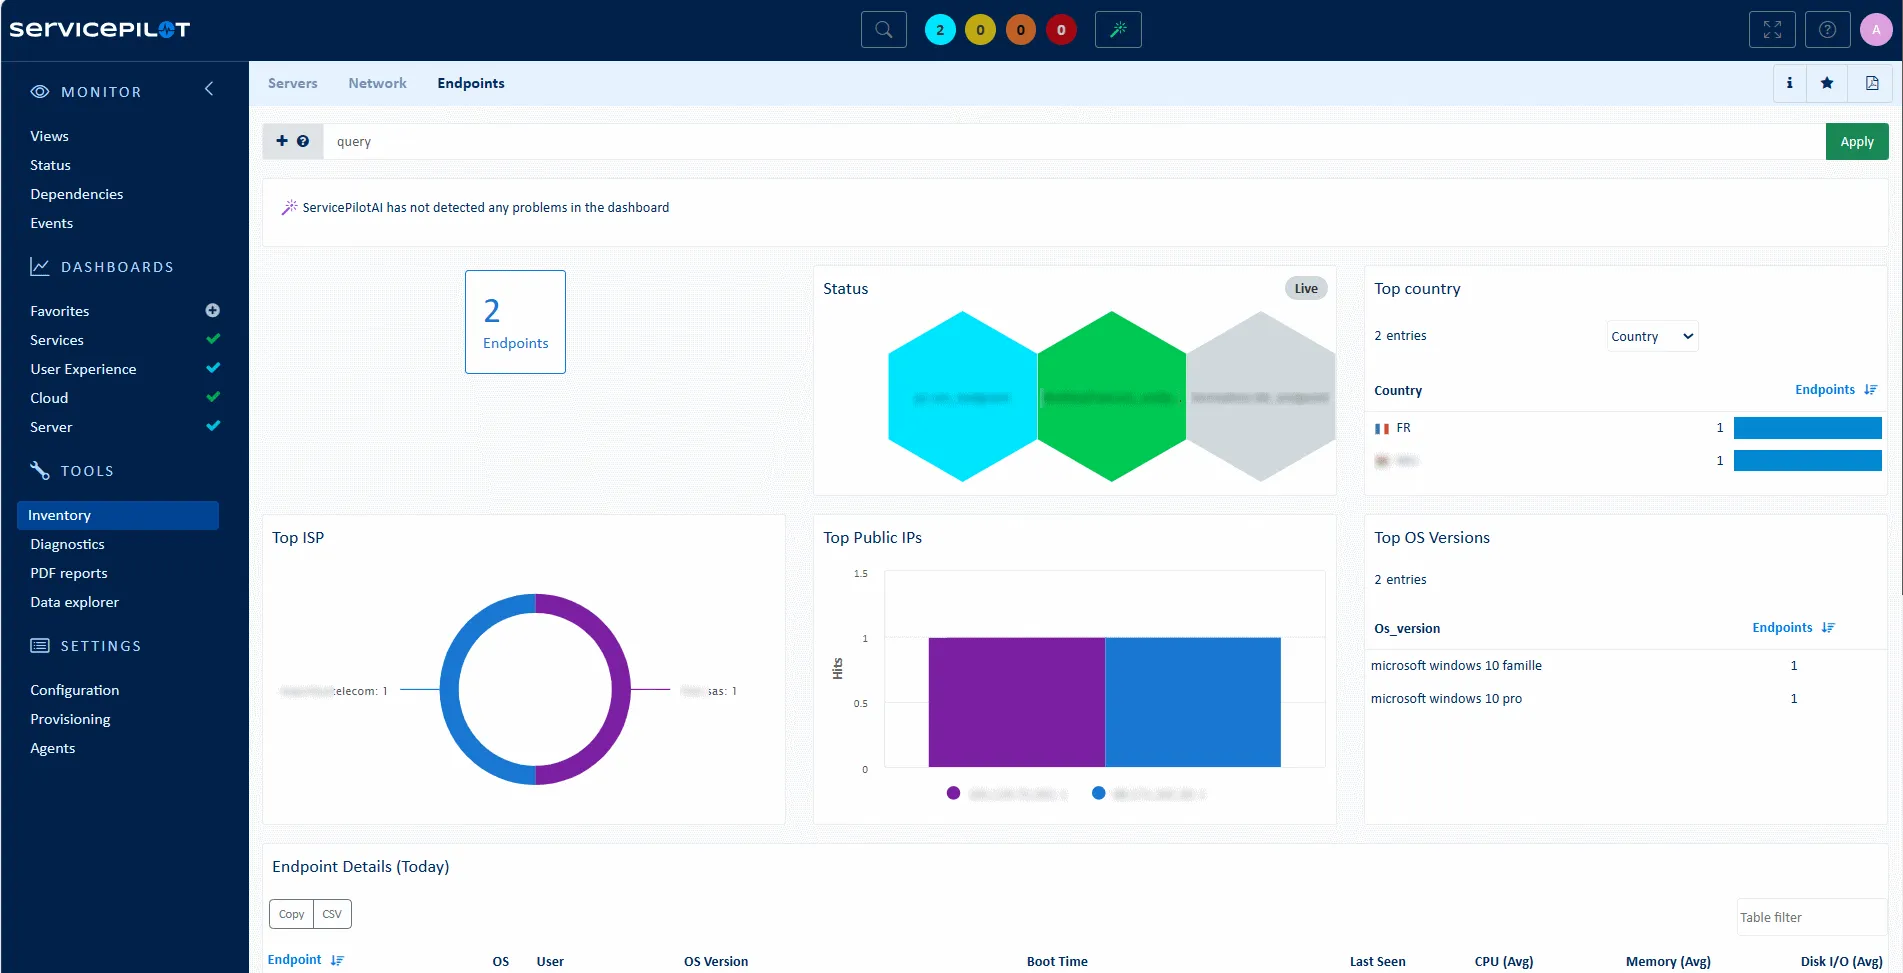Click the ServicePilotAI magic wand icon
The image size is (1903, 973).
(x=1118, y=30)
